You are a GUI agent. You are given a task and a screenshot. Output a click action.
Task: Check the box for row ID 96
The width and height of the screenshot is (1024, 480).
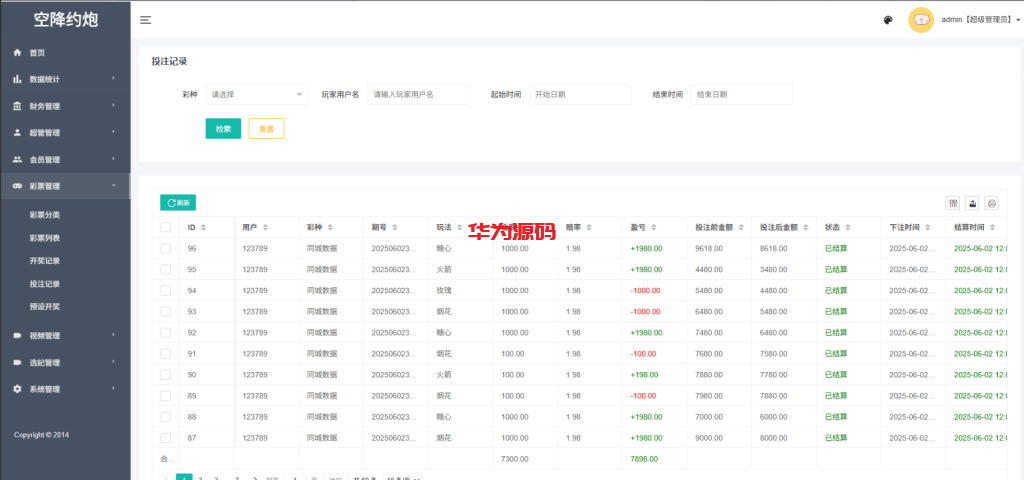tap(166, 248)
